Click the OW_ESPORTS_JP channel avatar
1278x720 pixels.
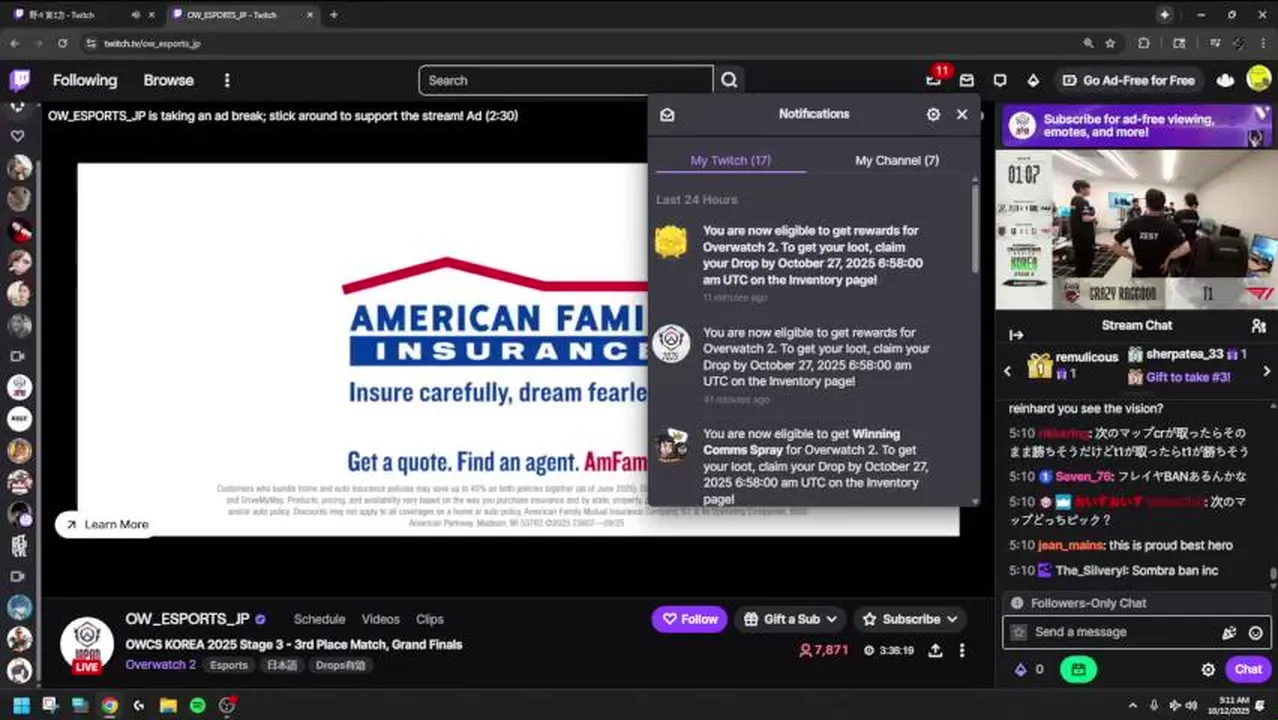tap(87, 645)
